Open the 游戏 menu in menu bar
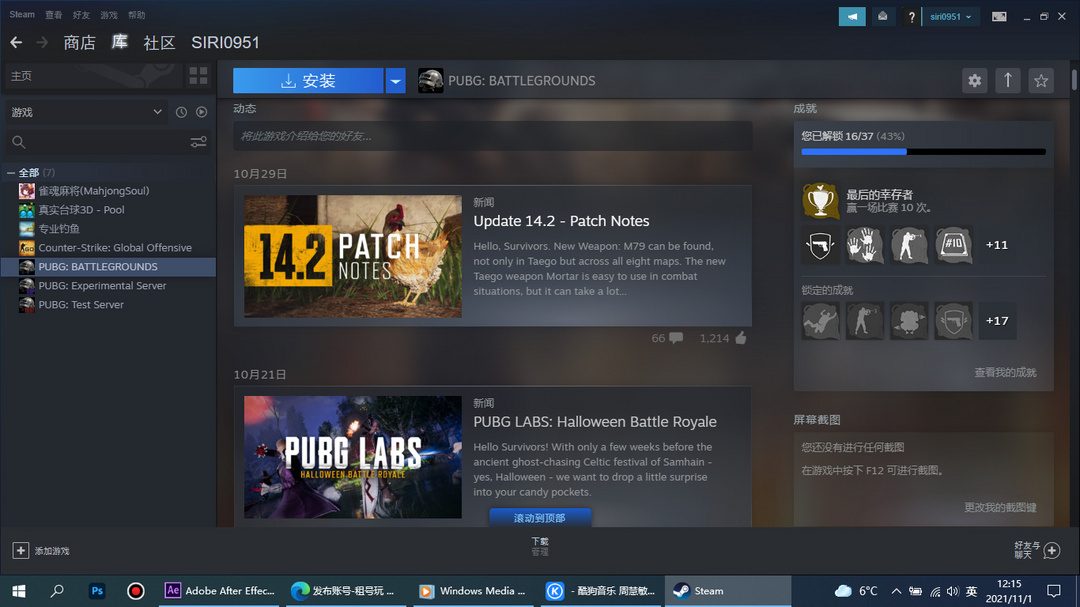Screen dimensions: 1080x607 [x=109, y=14]
